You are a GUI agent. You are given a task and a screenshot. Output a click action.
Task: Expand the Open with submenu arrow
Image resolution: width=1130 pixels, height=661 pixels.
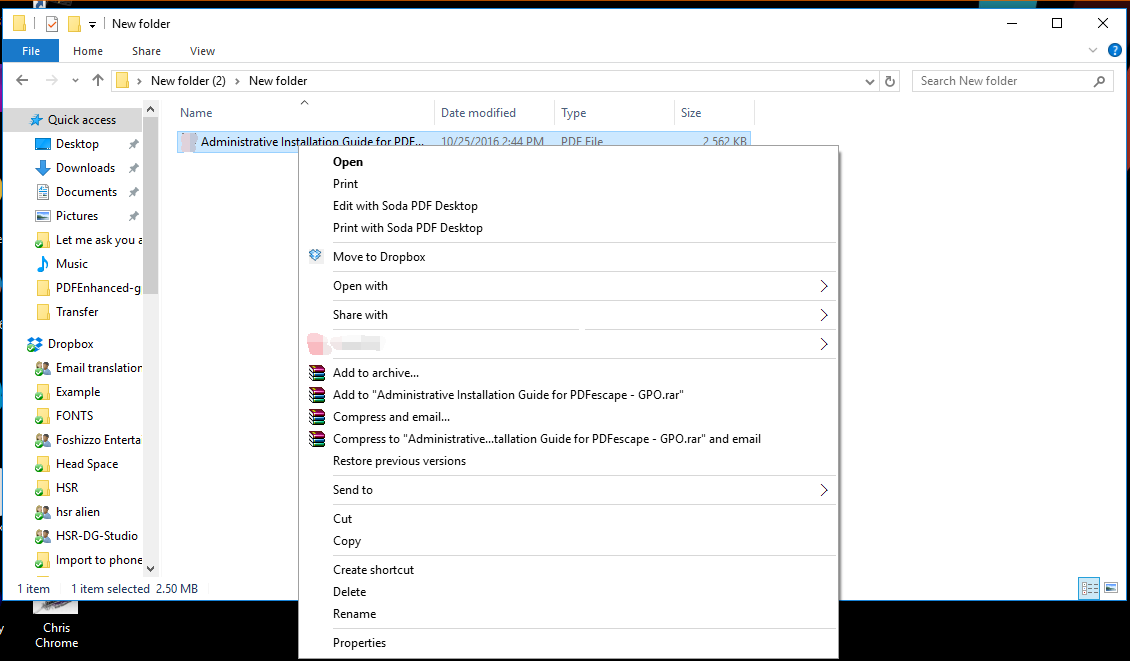(824, 286)
